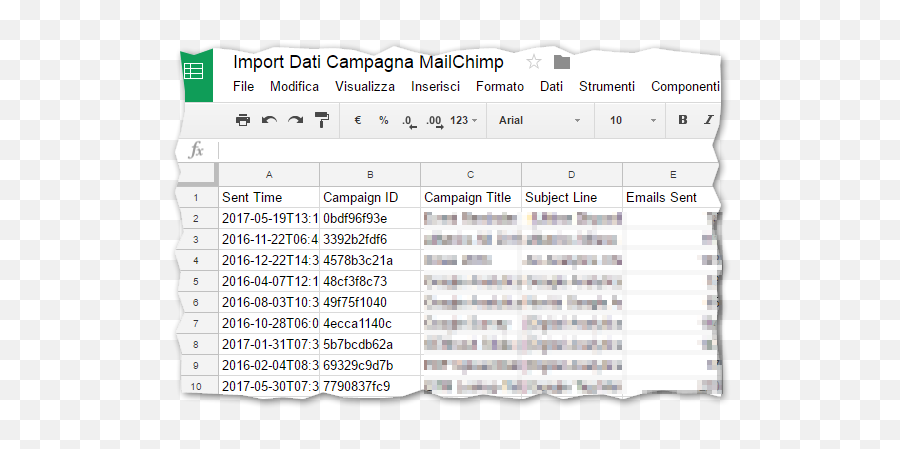Select column C header
Viewport: 900px width, 449px height.
pyautogui.click(x=471, y=175)
